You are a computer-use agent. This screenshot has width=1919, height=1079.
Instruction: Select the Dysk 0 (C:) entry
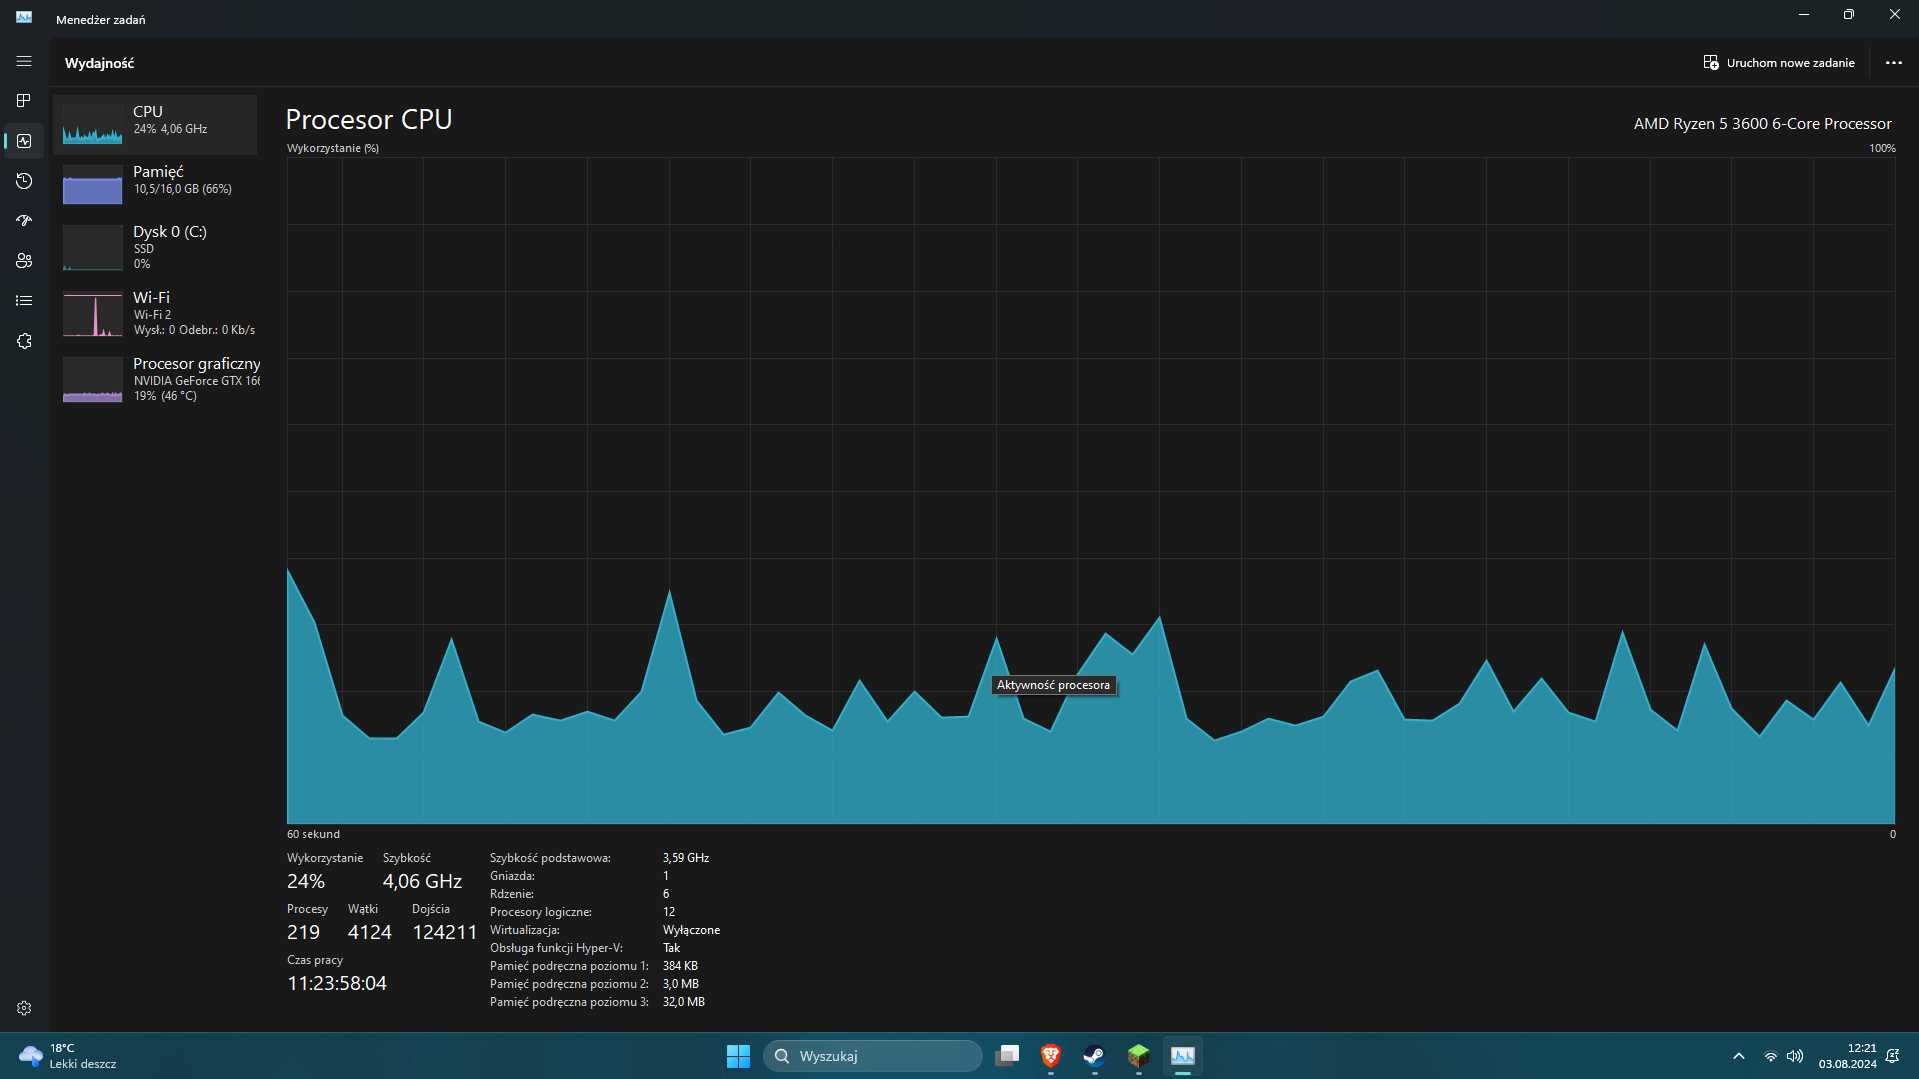point(155,247)
